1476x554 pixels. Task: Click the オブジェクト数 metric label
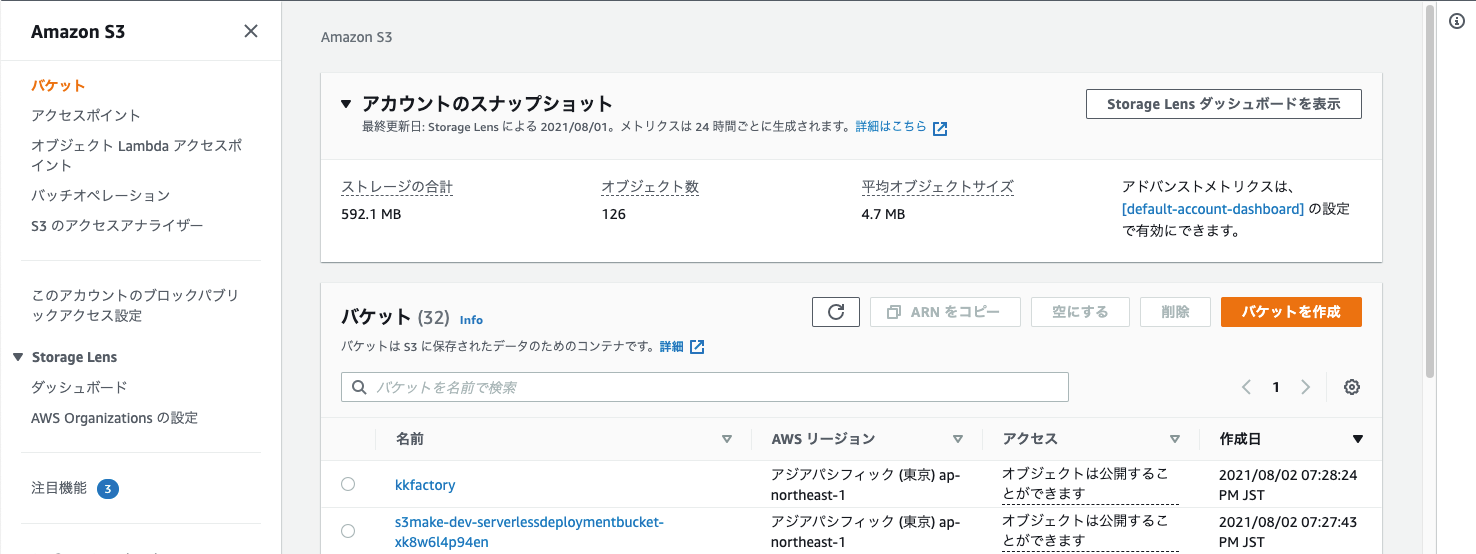point(650,187)
